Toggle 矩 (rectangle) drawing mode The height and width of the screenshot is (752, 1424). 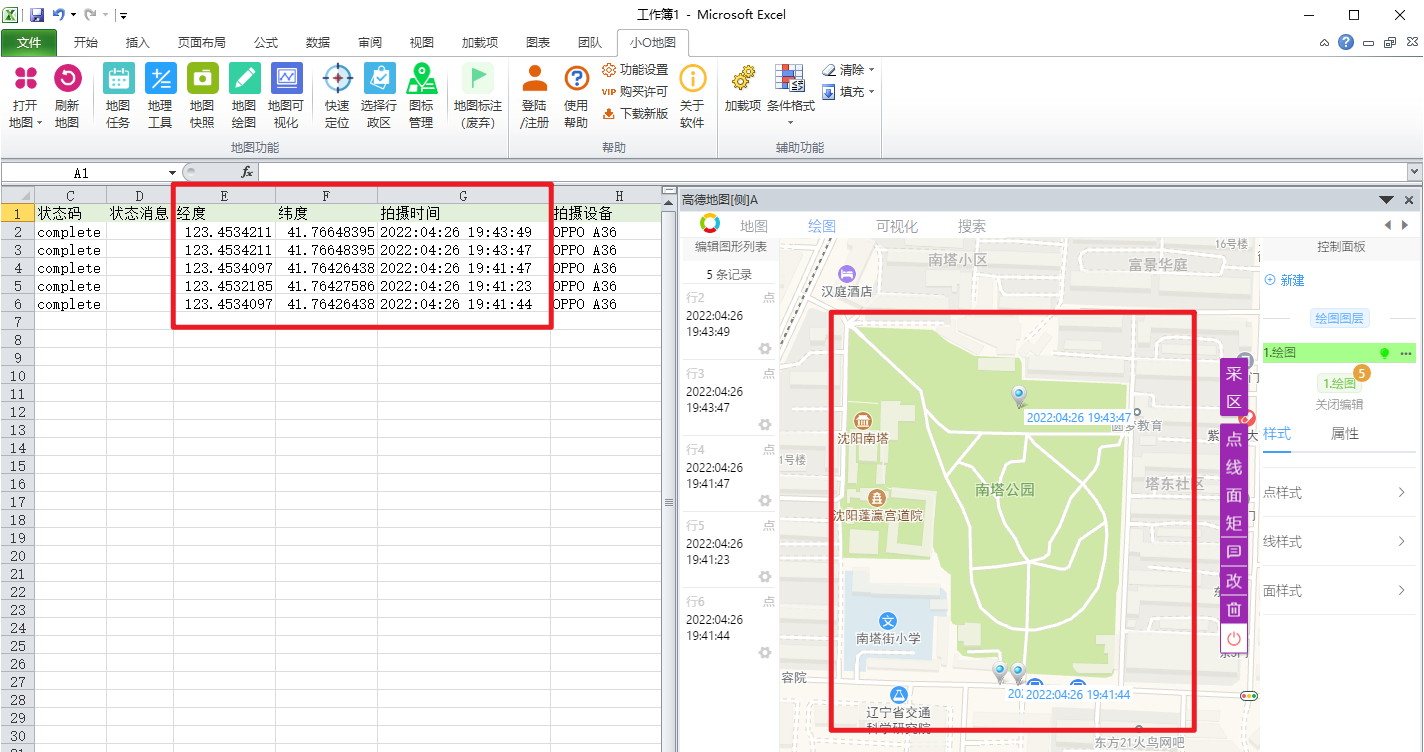click(x=1234, y=523)
